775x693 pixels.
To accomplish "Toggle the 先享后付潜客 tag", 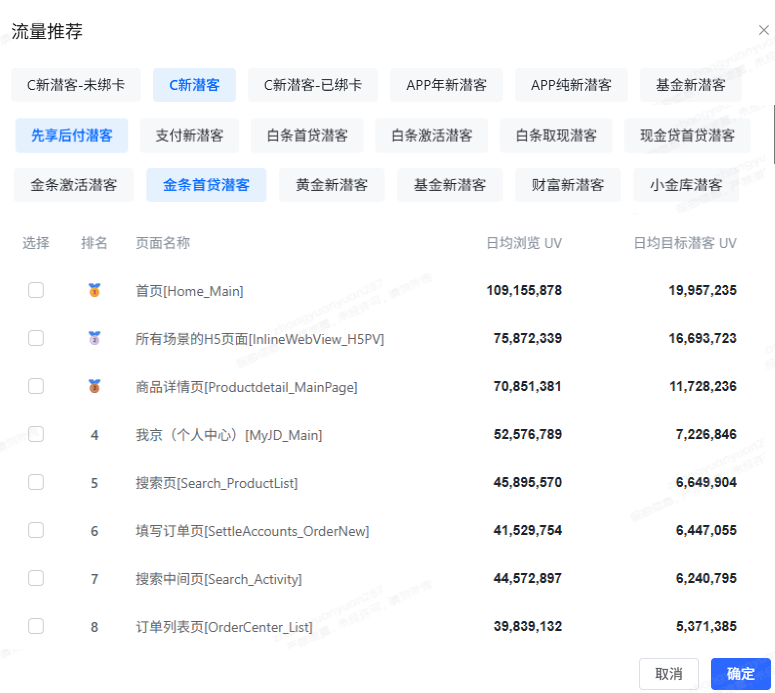I will 72,135.
